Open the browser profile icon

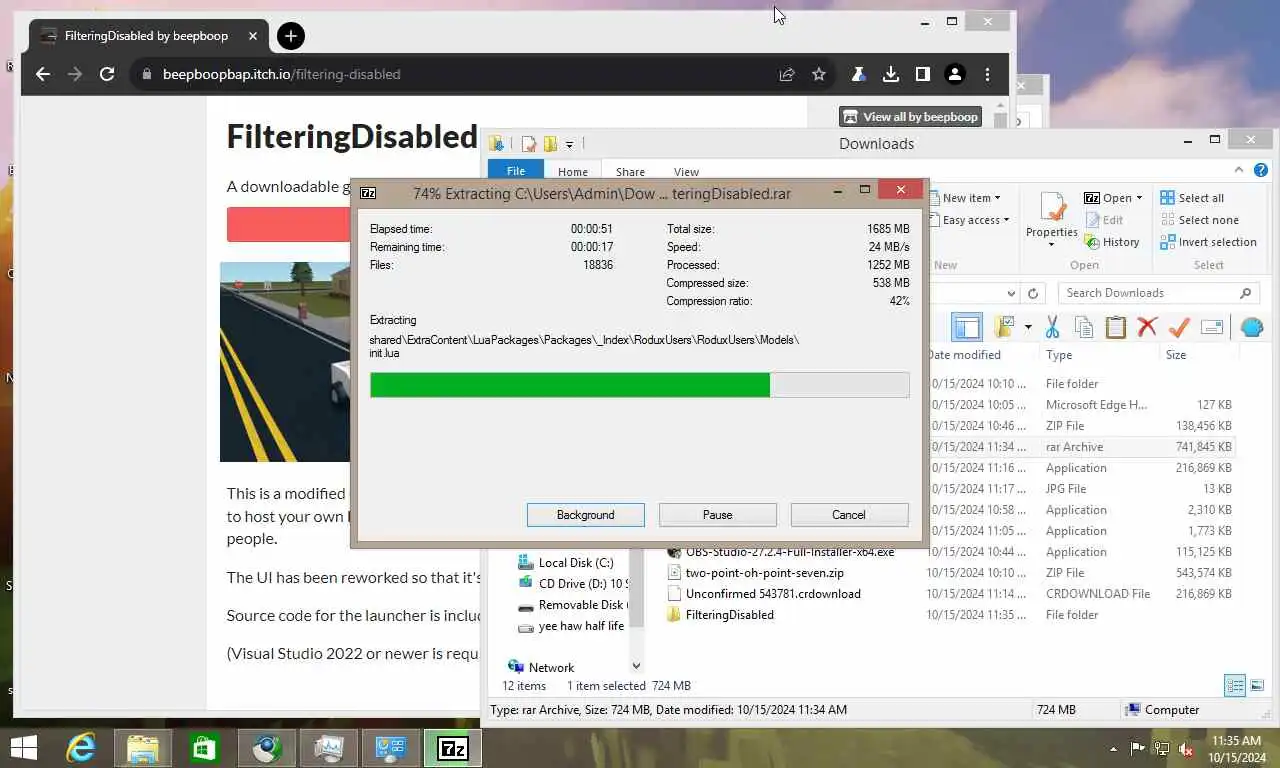(954, 74)
